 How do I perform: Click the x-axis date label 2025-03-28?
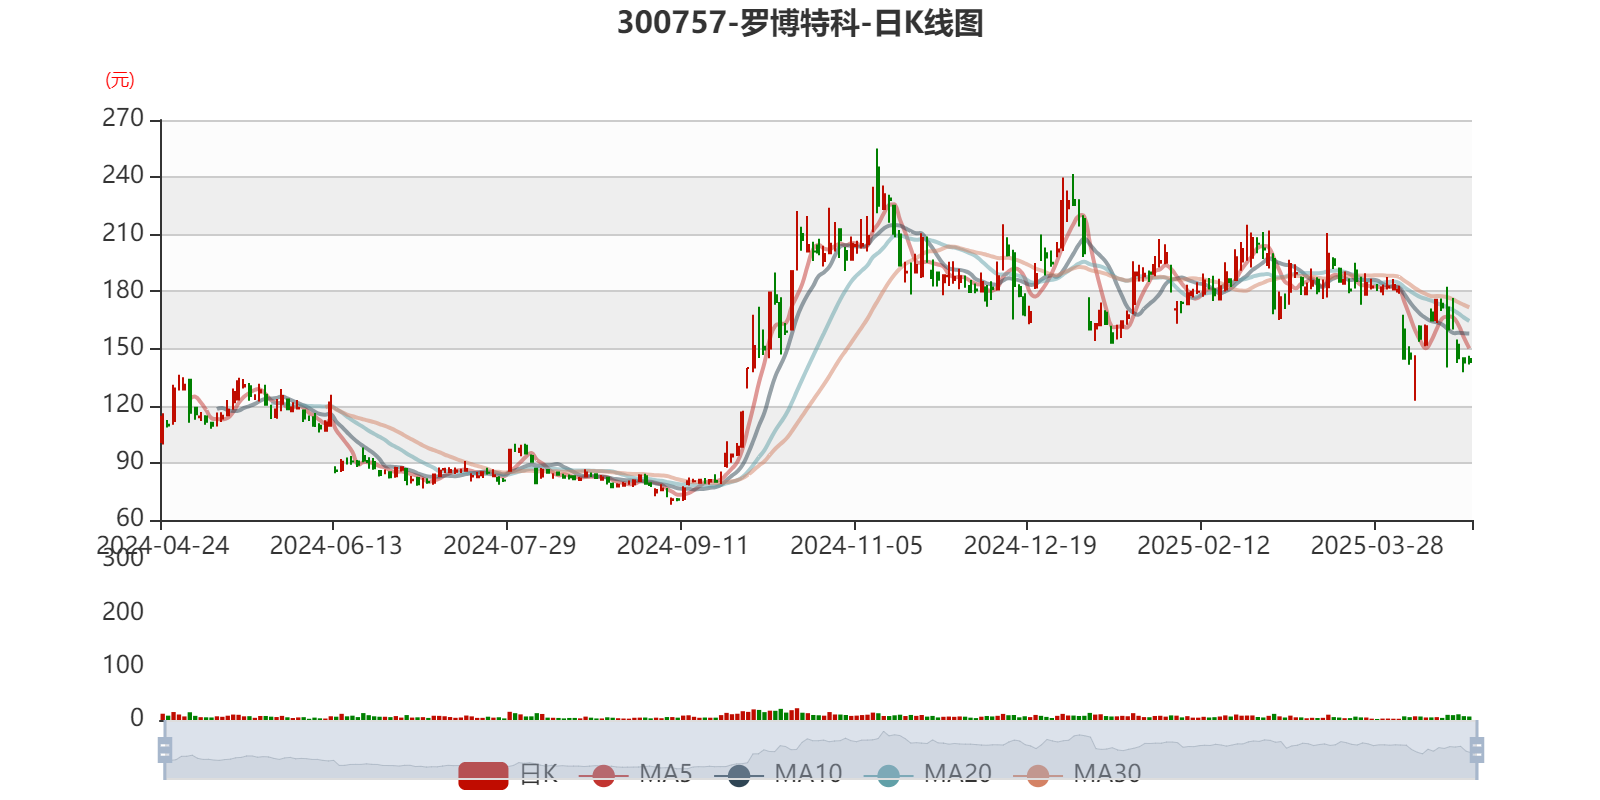click(x=1377, y=546)
